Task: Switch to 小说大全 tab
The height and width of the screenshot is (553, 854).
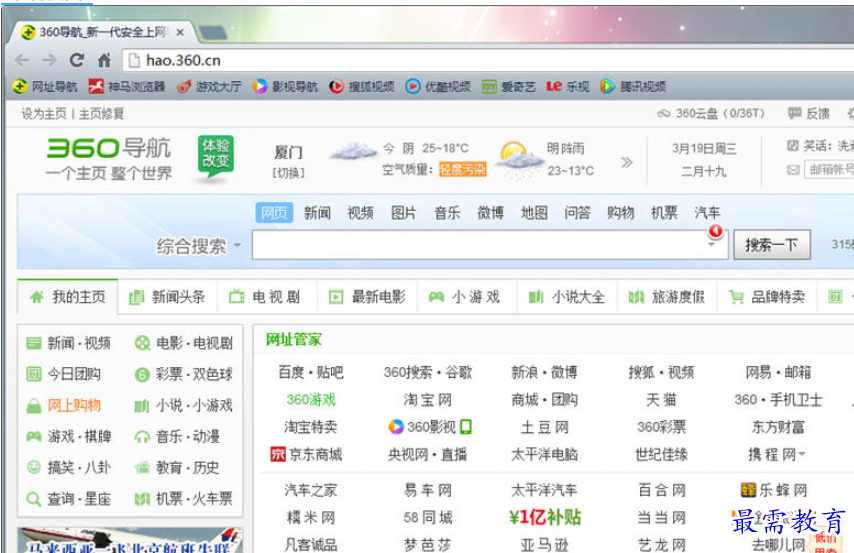Action: click(567, 297)
